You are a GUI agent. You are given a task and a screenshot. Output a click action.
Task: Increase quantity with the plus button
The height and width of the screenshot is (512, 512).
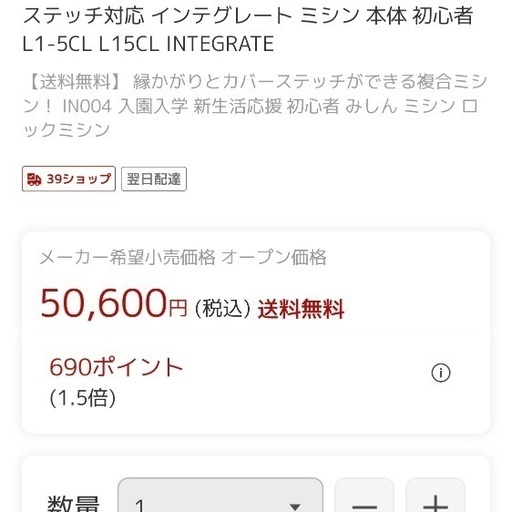tap(435, 495)
